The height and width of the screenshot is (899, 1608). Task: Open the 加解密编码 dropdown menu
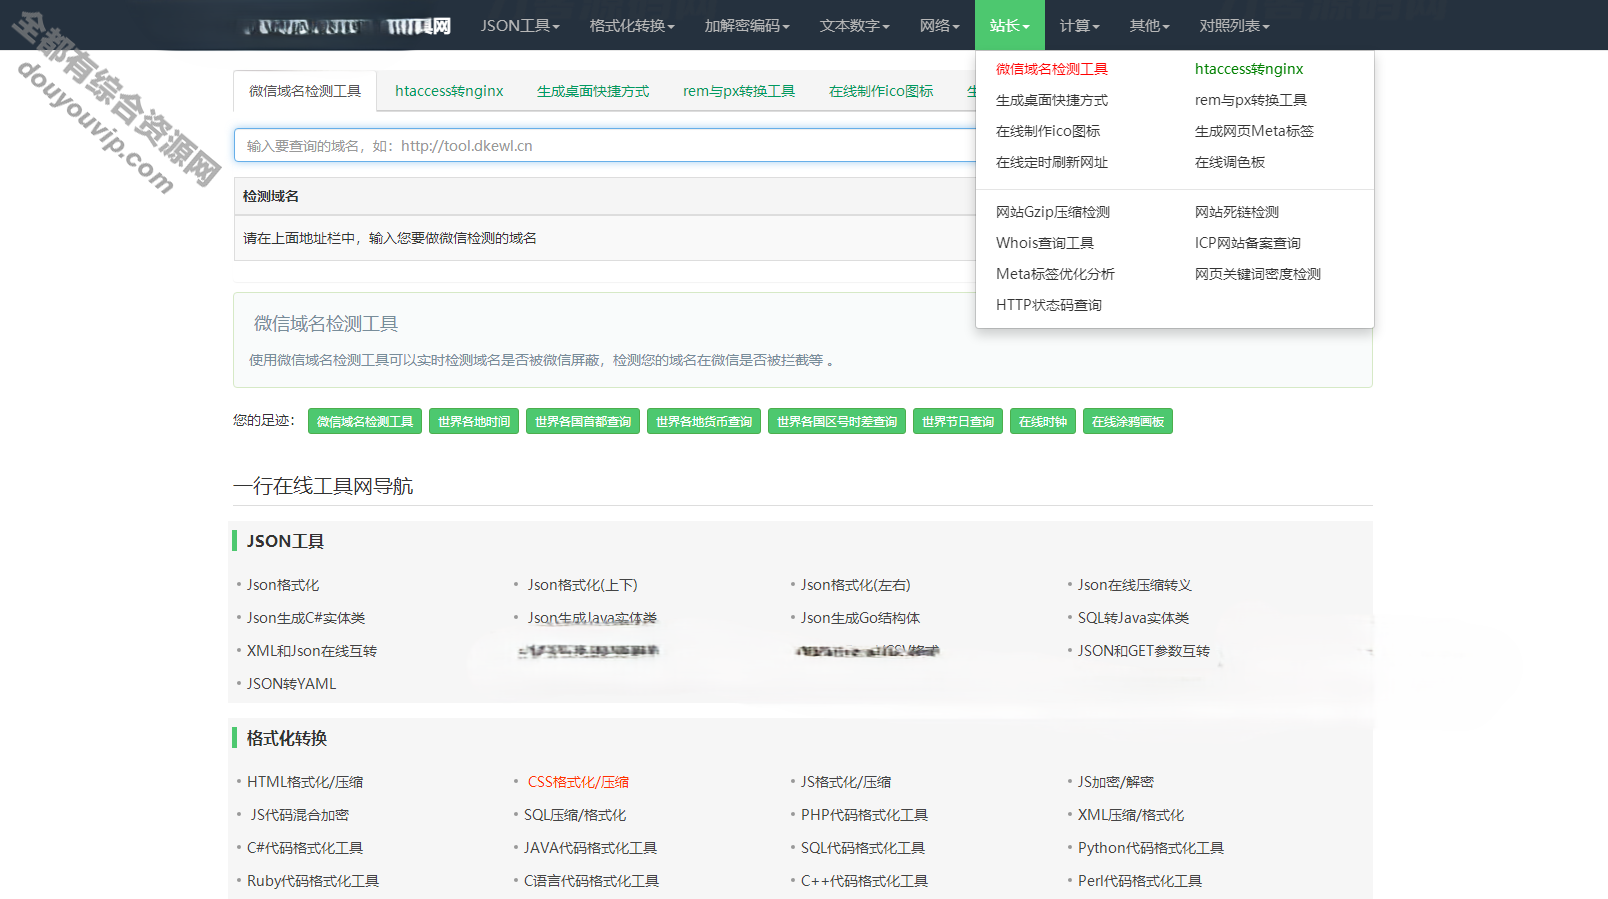747,25
